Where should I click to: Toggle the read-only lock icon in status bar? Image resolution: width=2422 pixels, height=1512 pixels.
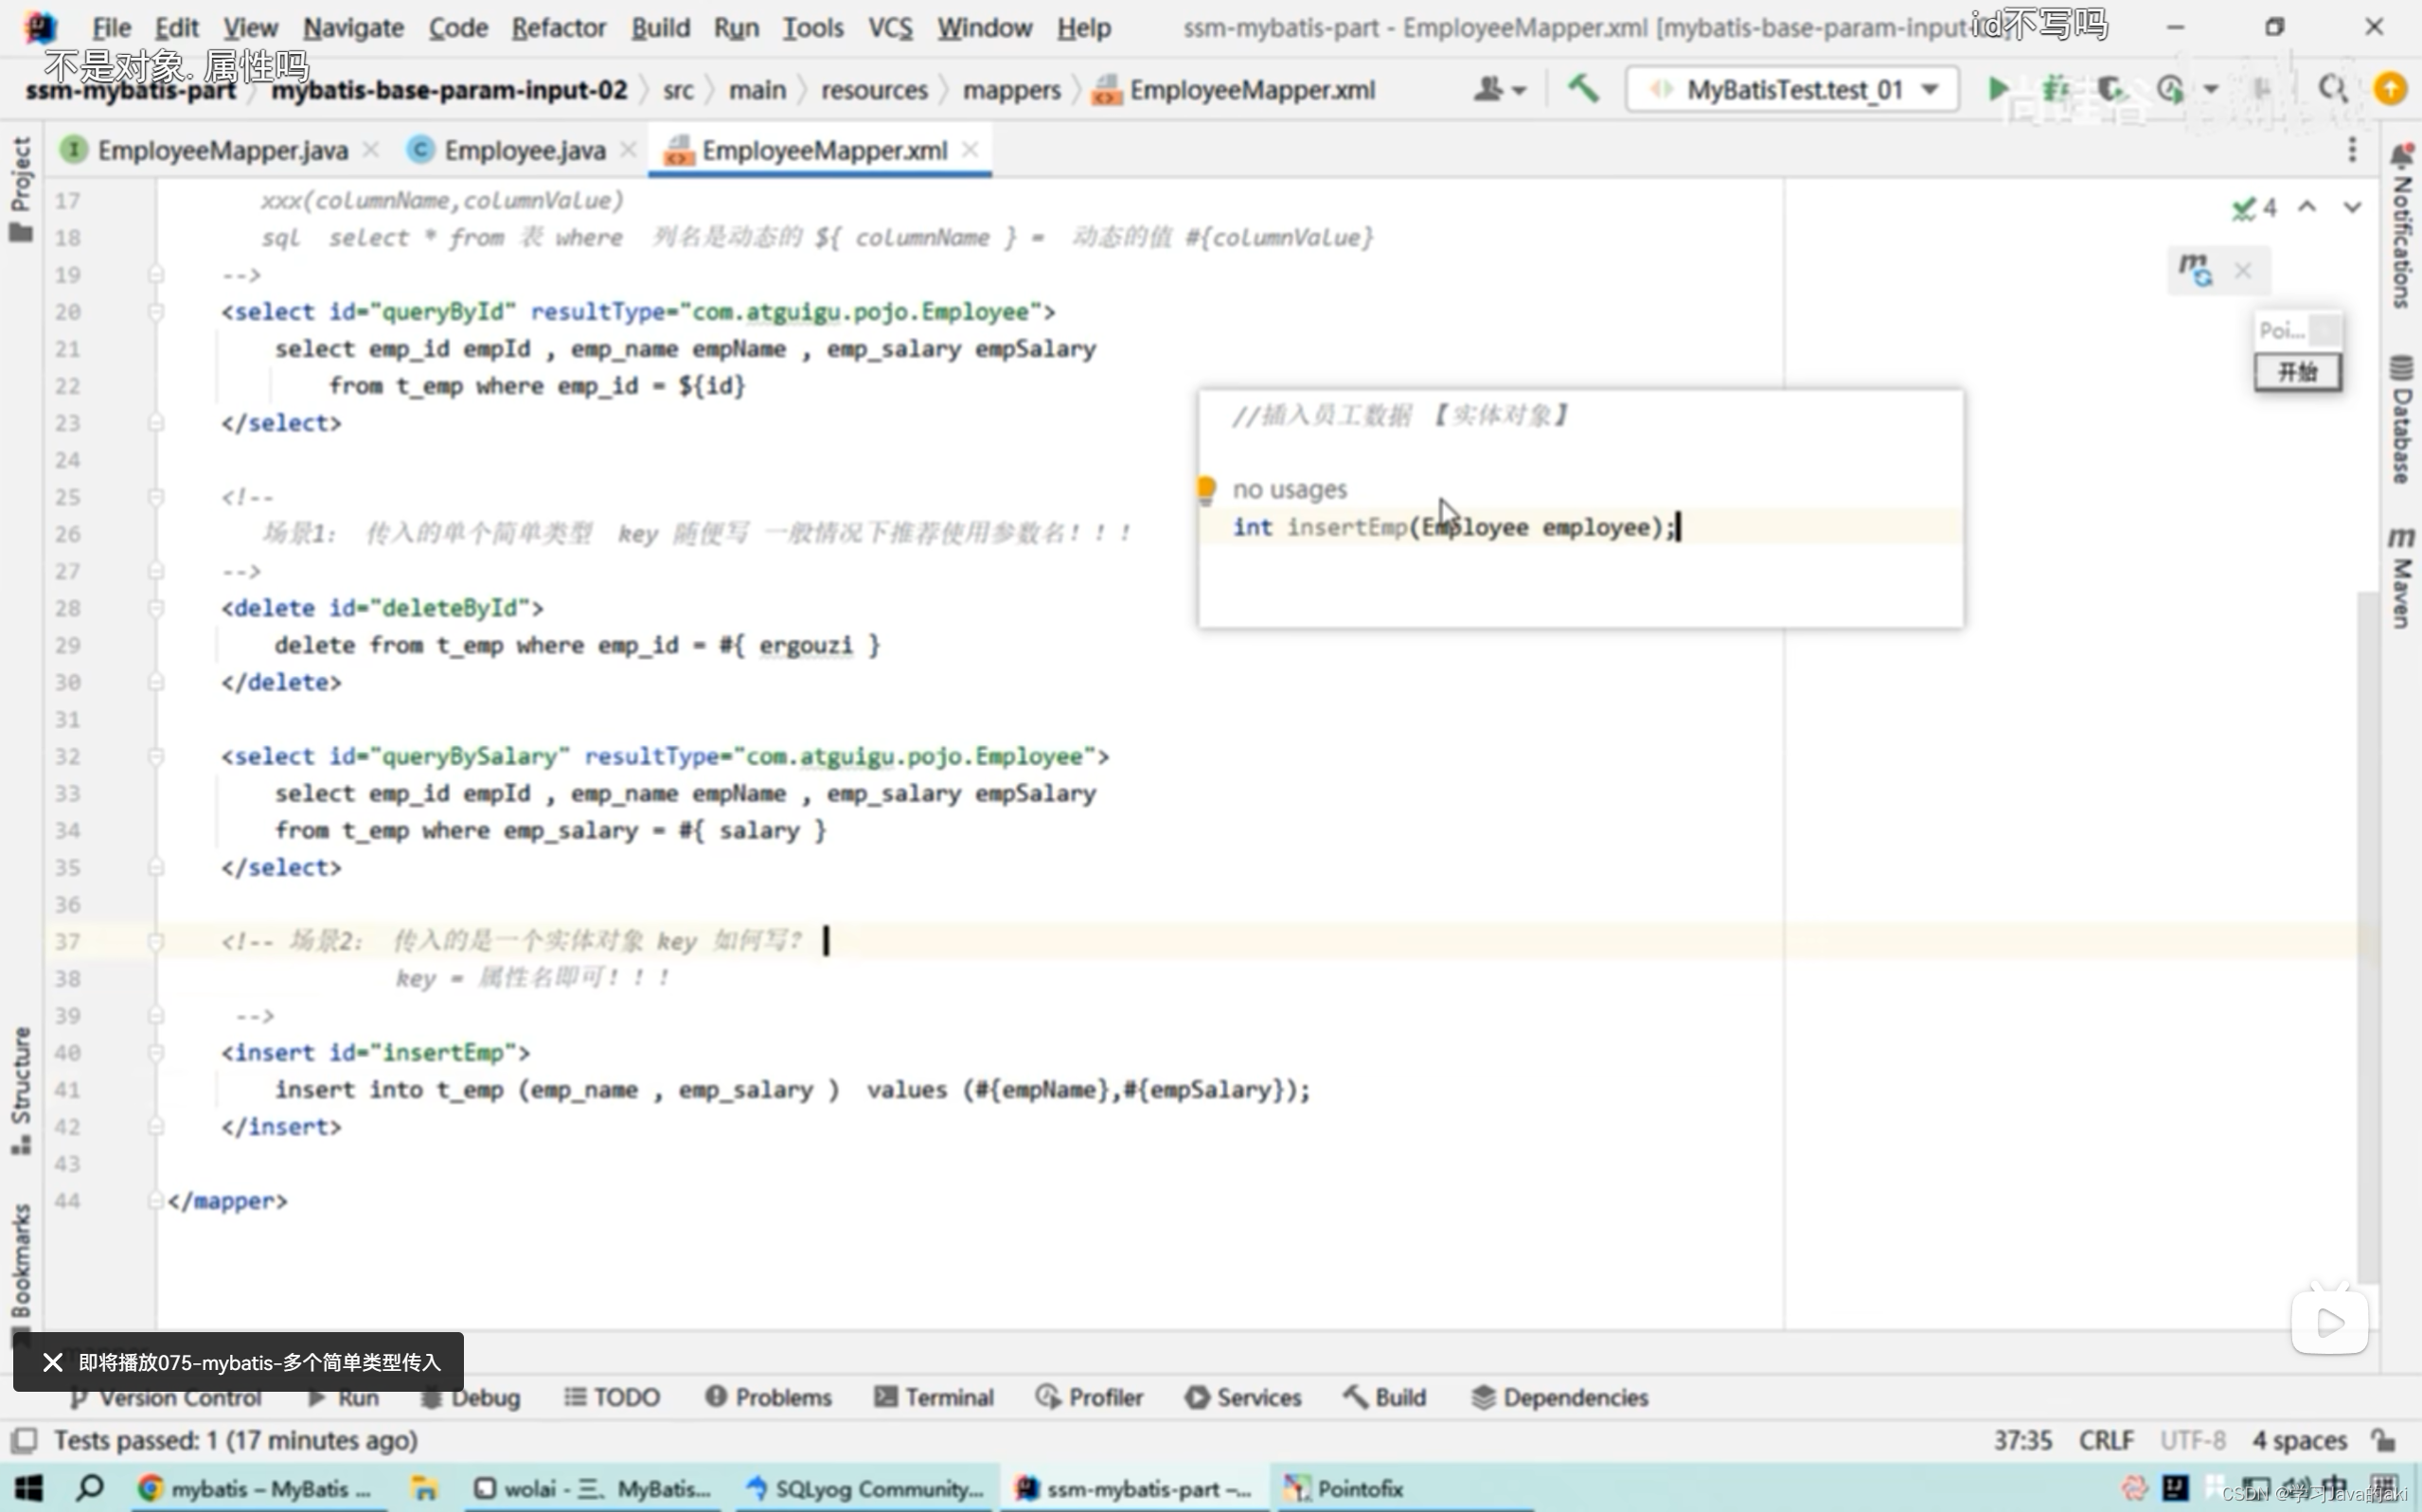[2384, 1440]
